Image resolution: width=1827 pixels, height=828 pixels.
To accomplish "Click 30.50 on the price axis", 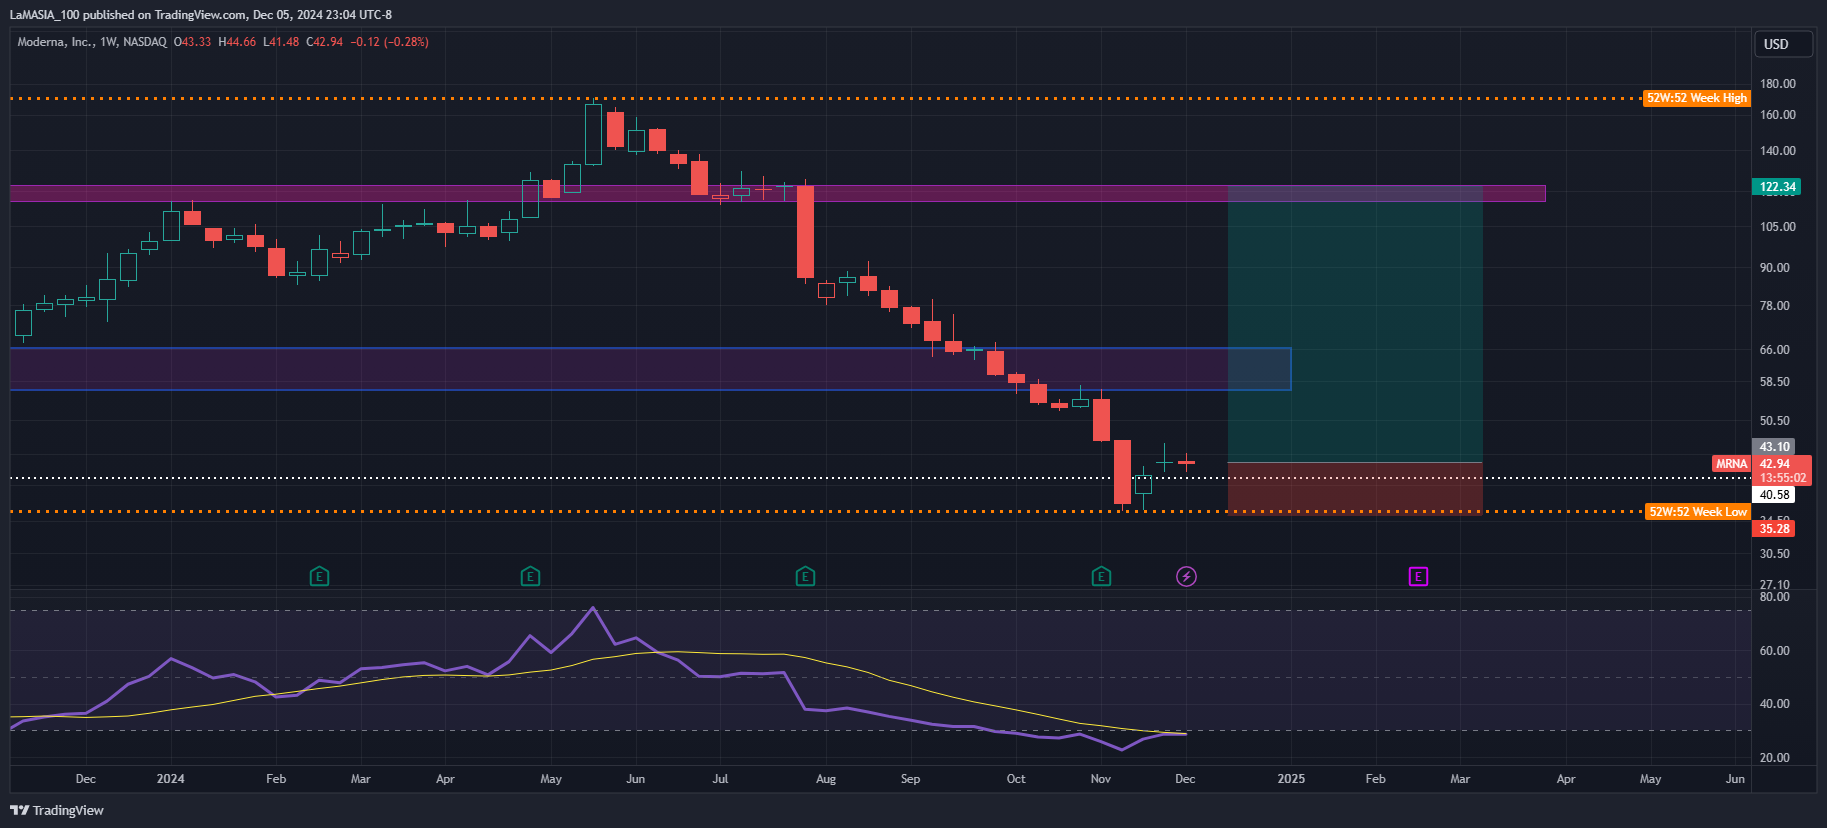I will (1775, 554).
